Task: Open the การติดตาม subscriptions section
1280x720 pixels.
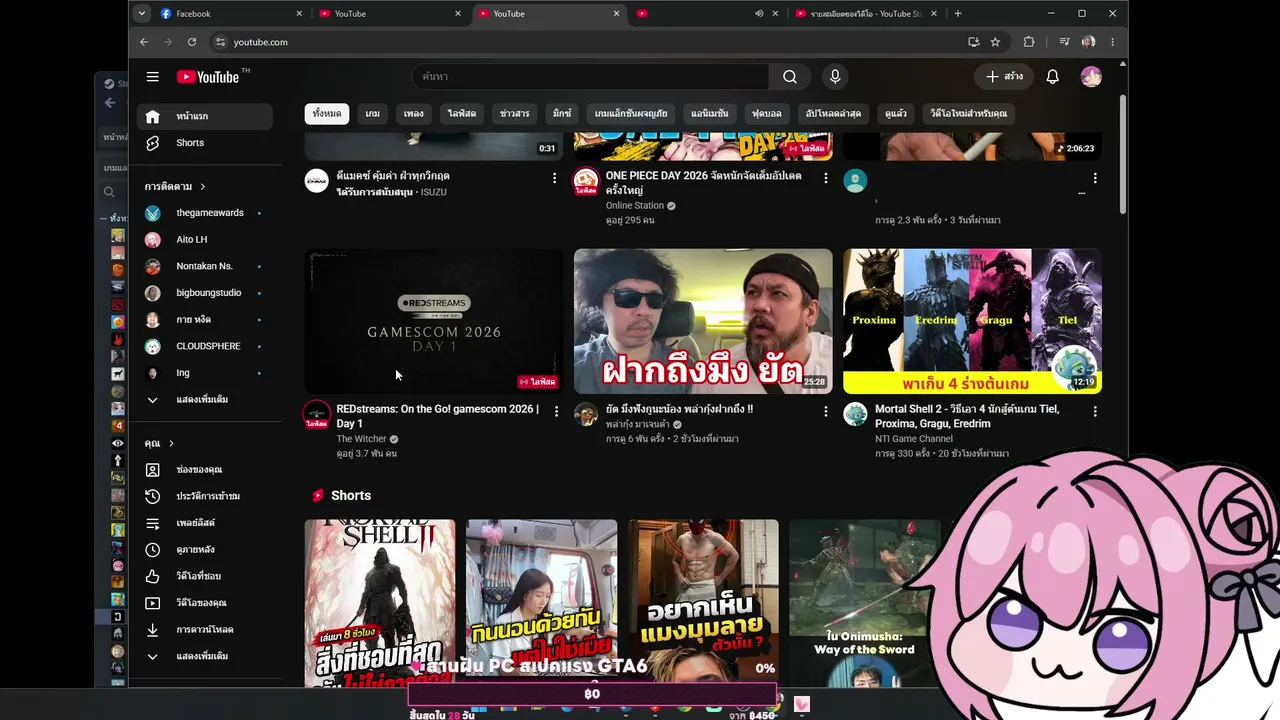Action: click(175, 187)
